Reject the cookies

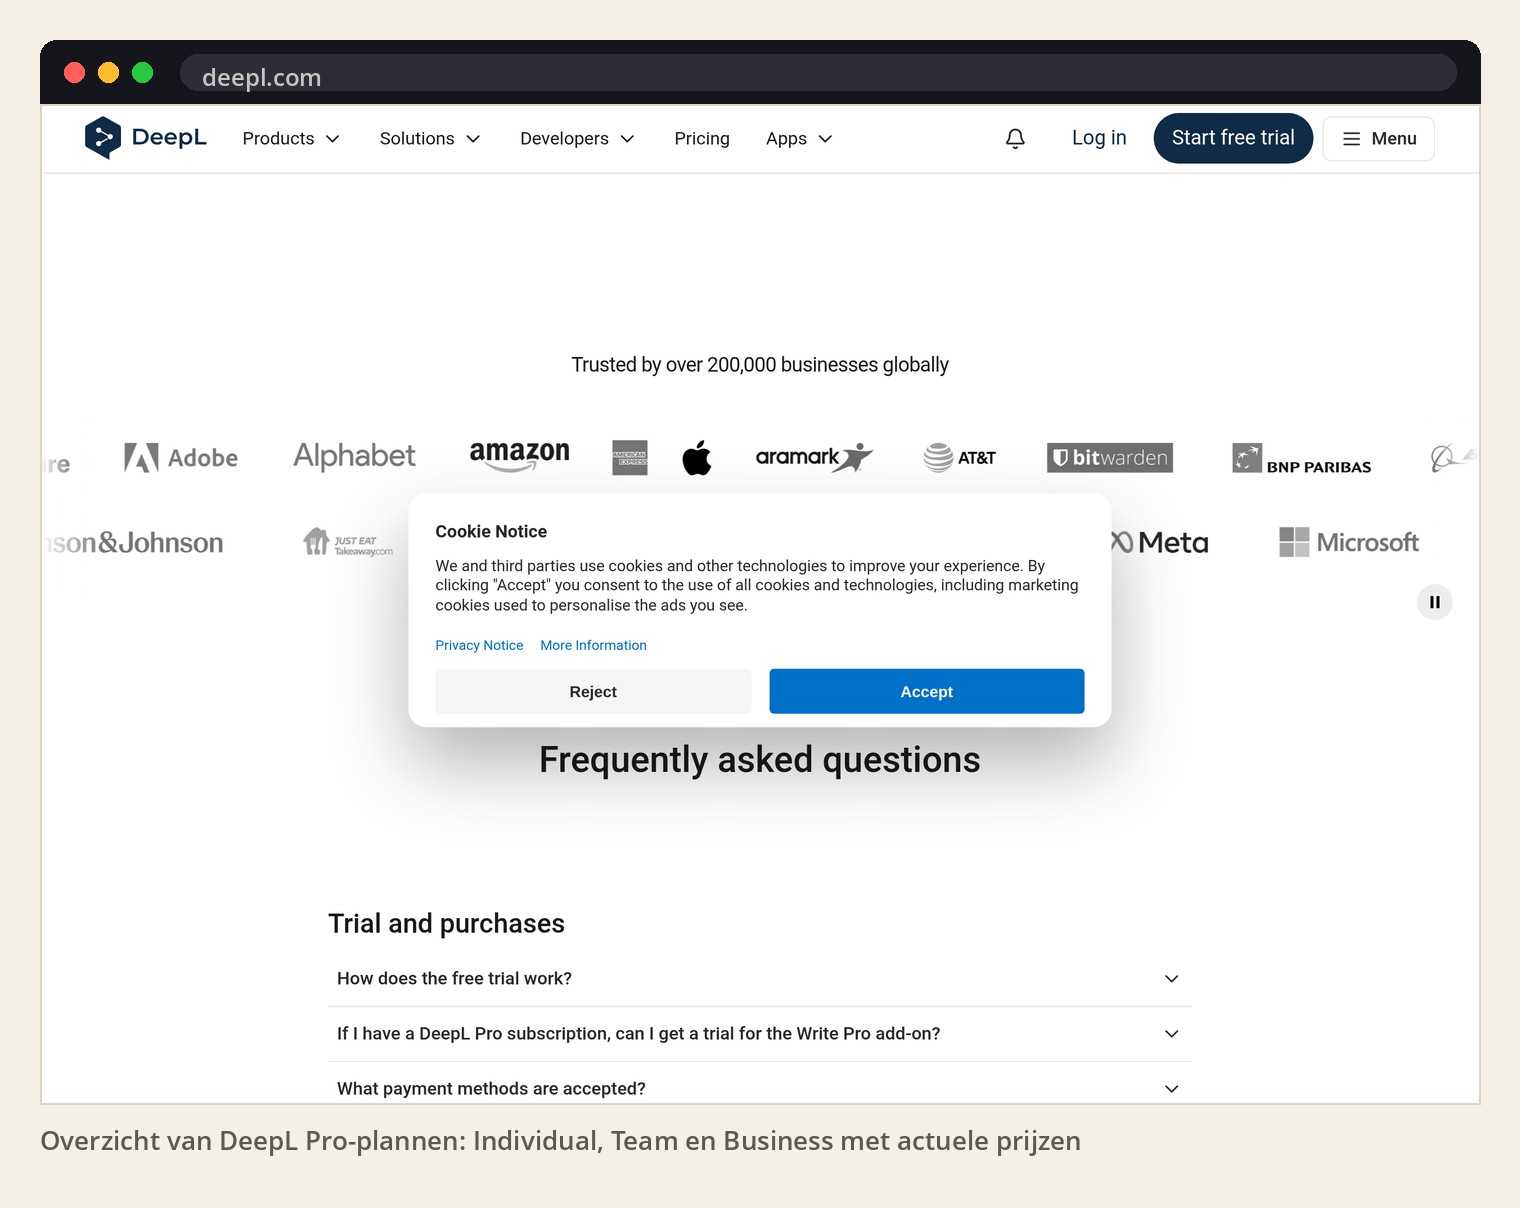point(593,691)
